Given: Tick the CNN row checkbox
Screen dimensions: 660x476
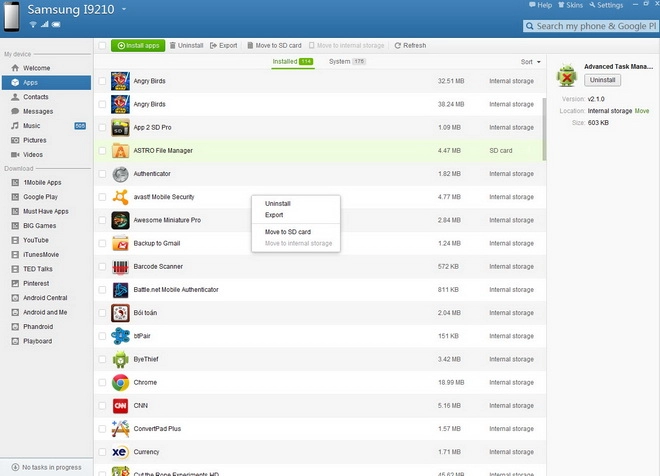Looking at the screenshot, I should pyautogui.click(x=102, y=406).
